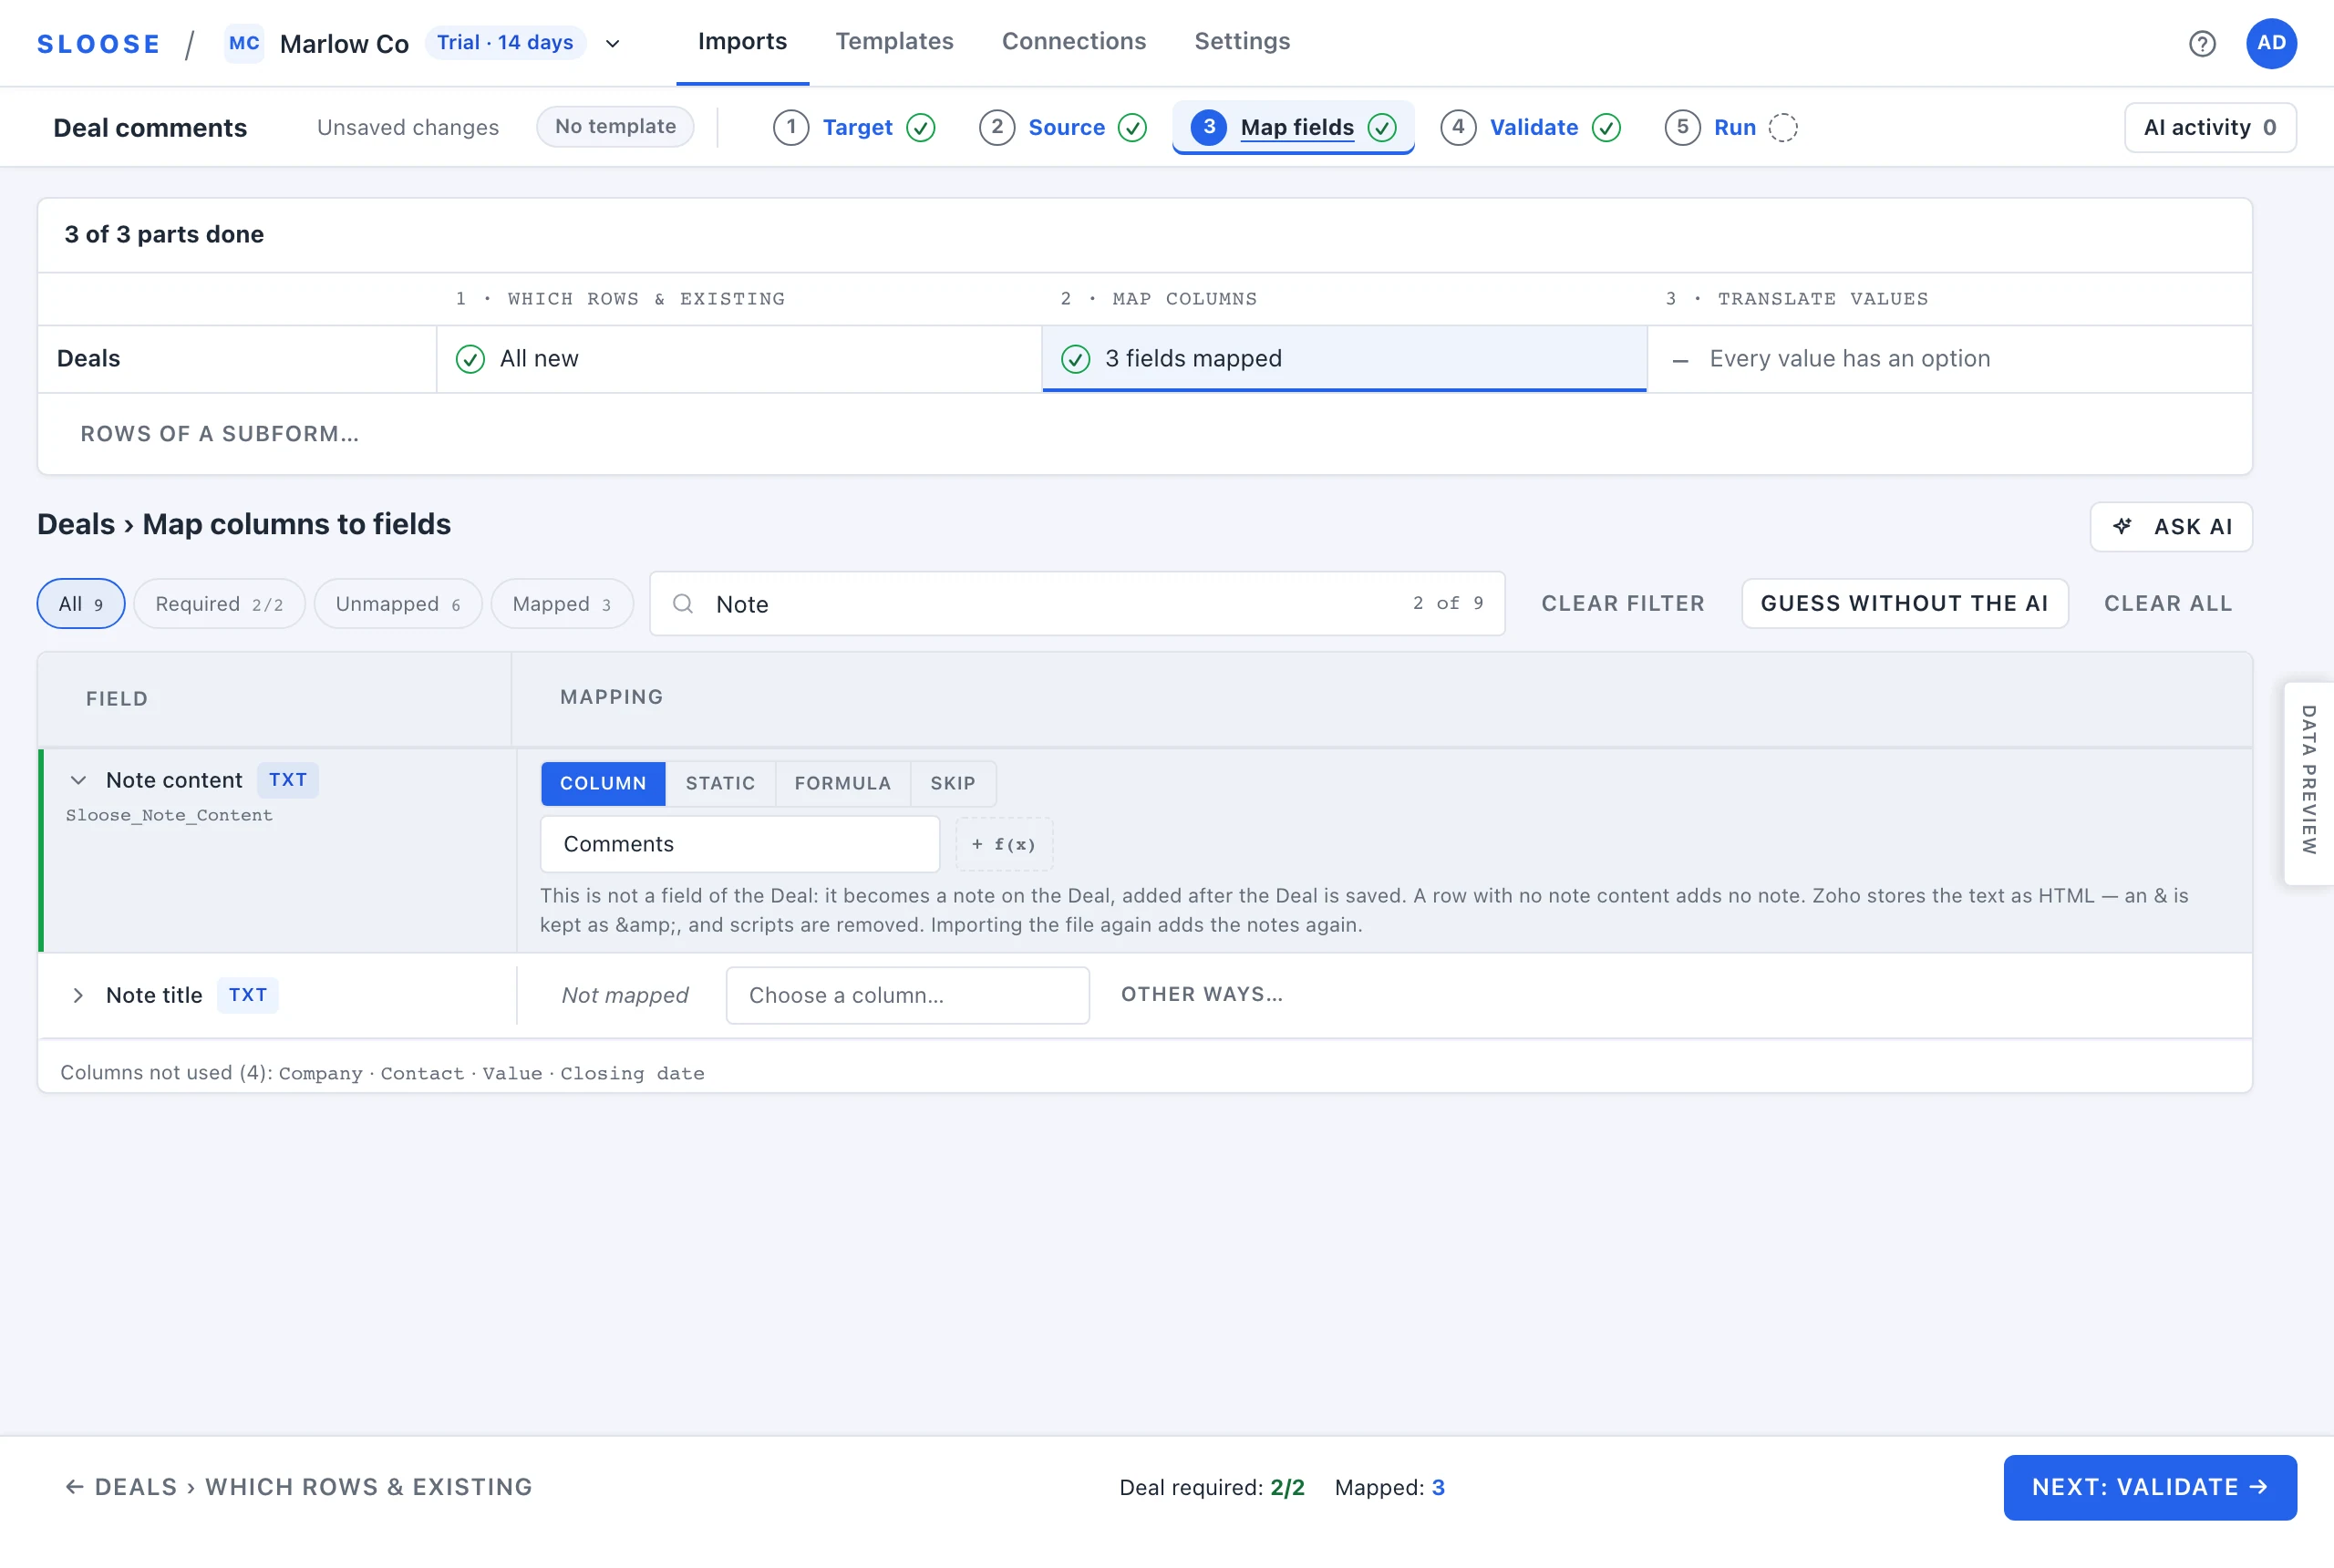
Task: Click the search magnifier icon
Action: [683, 603]
